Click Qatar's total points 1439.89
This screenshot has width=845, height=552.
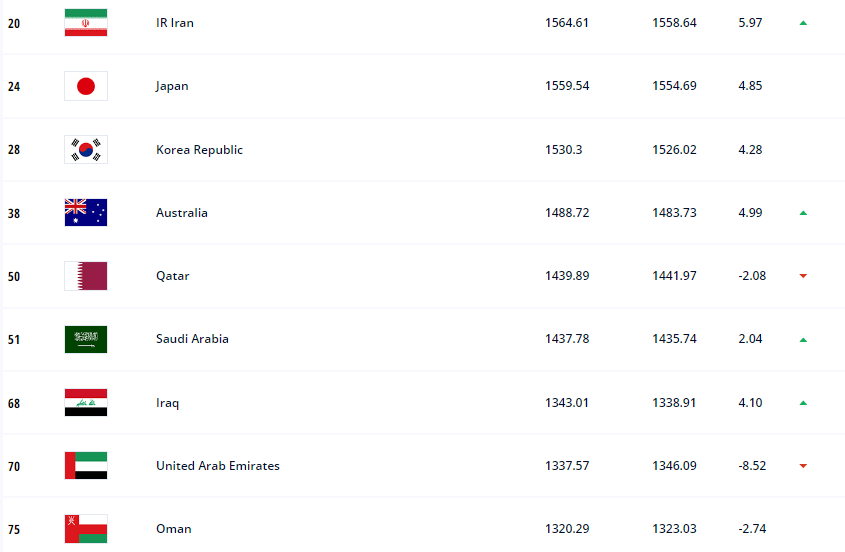point(567,276)
